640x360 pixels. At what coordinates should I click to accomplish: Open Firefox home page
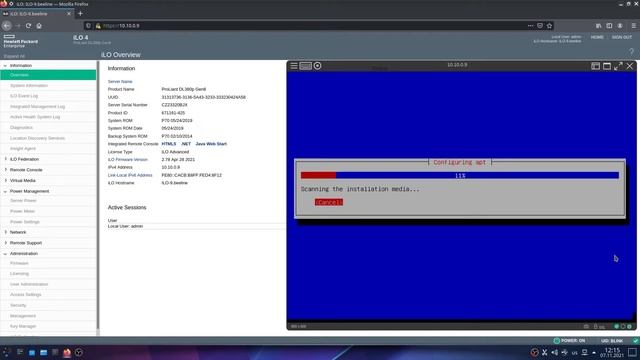(39, 25)
